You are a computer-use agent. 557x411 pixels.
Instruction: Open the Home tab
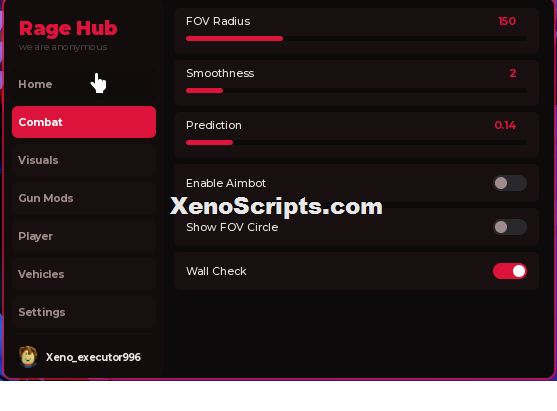(84, 84)
